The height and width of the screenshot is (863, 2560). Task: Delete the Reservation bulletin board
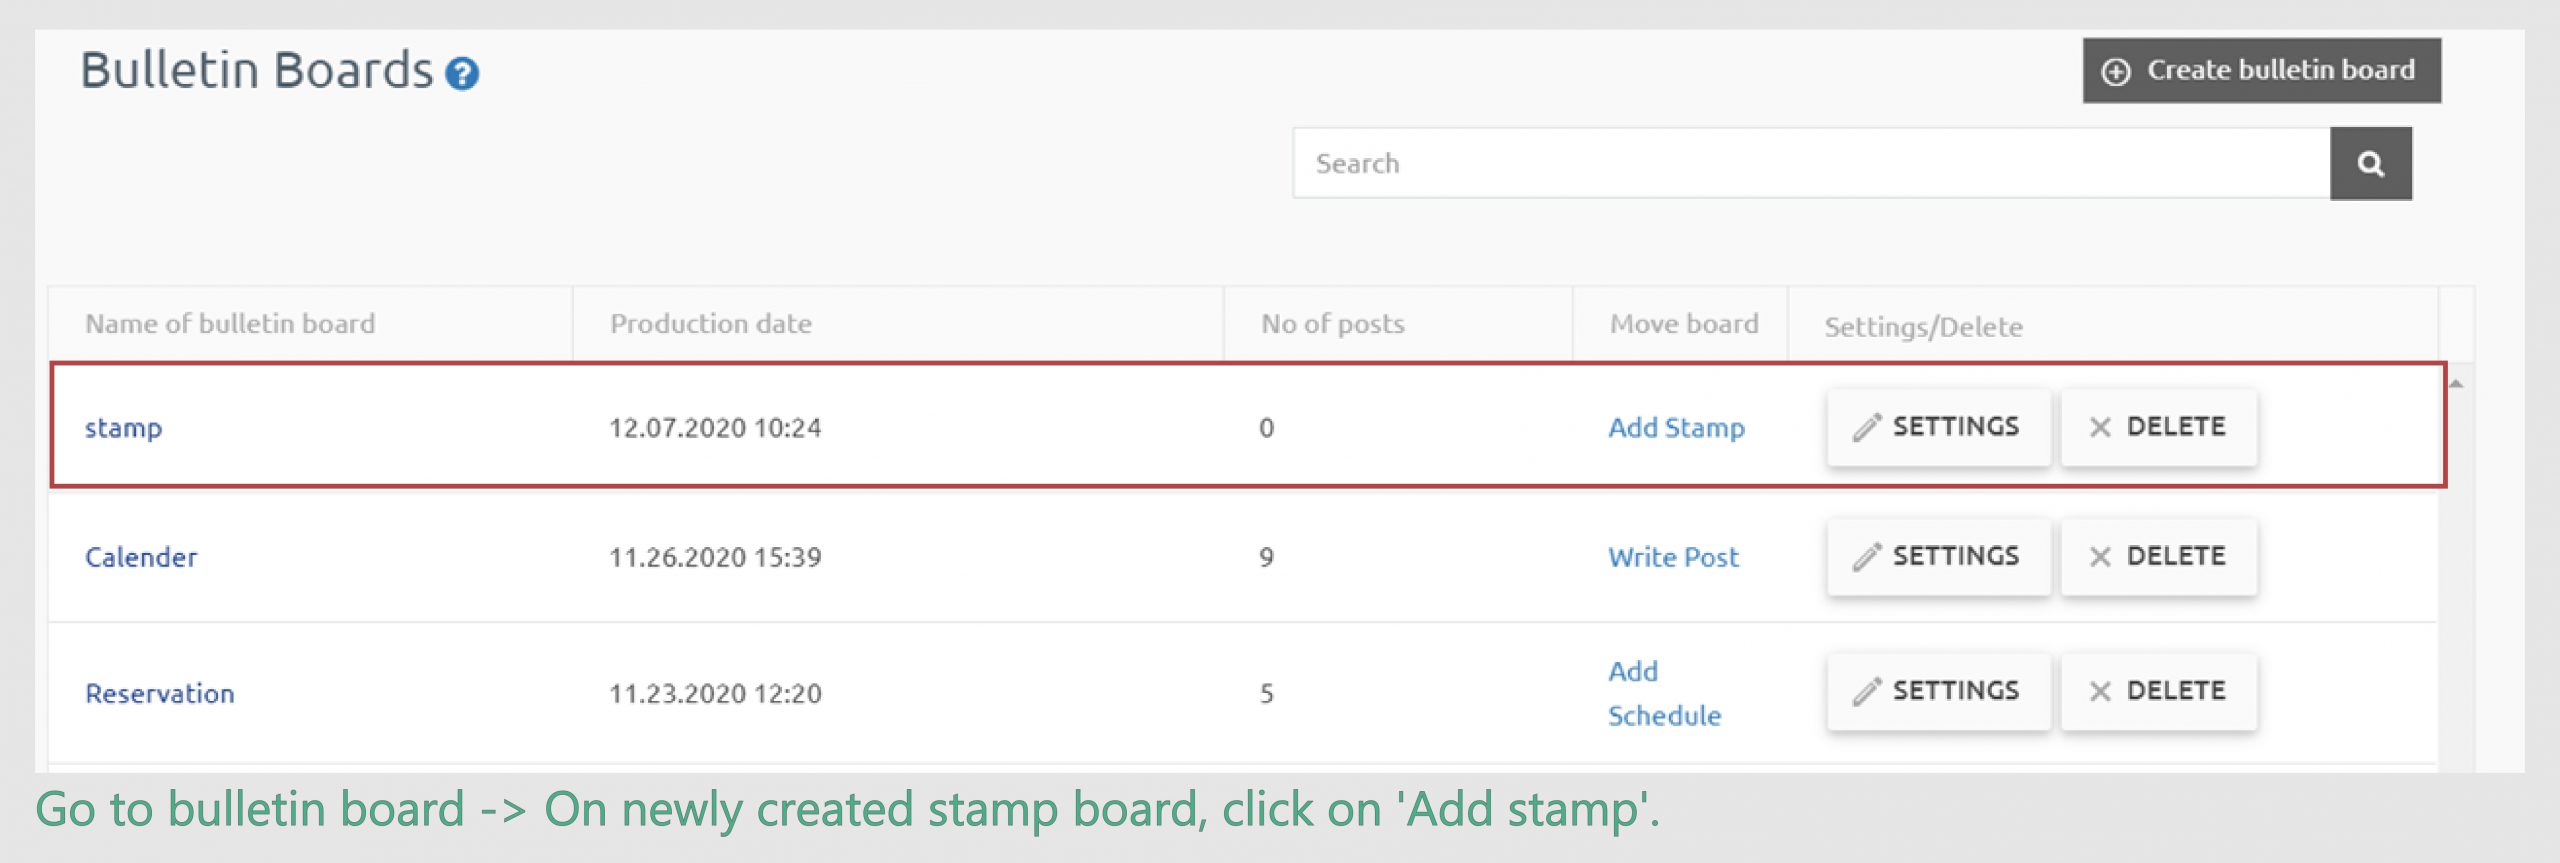(2158, 691)
